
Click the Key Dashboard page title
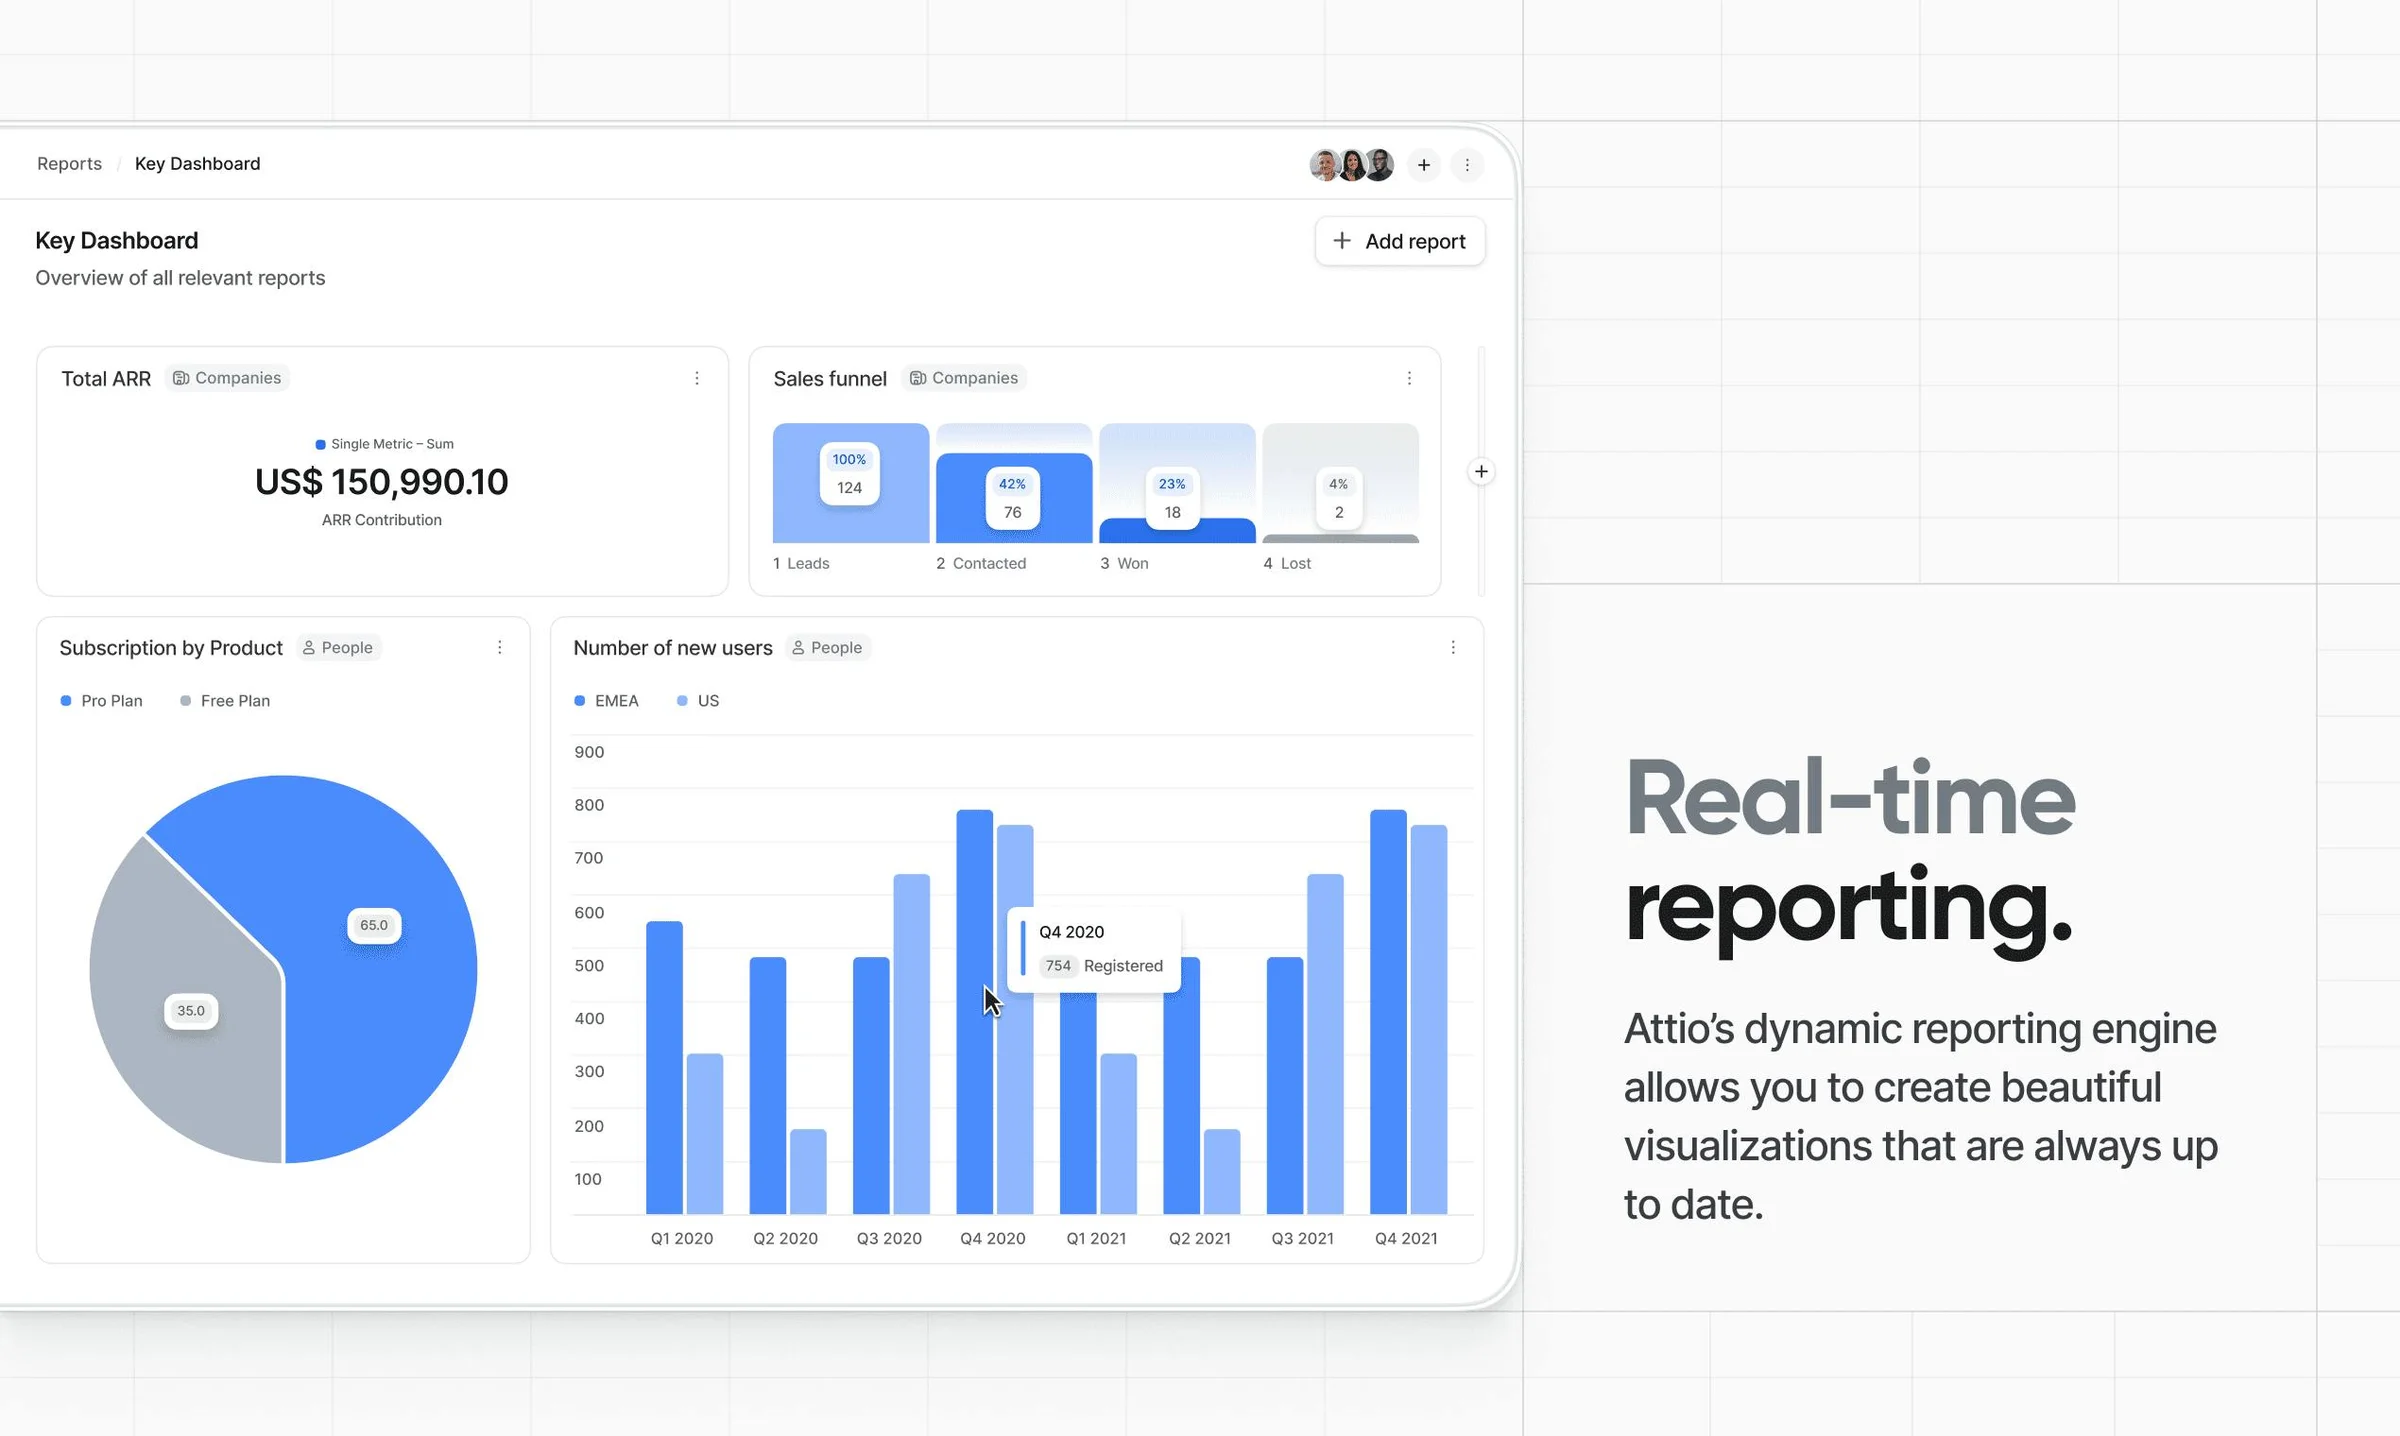(117, 241)
